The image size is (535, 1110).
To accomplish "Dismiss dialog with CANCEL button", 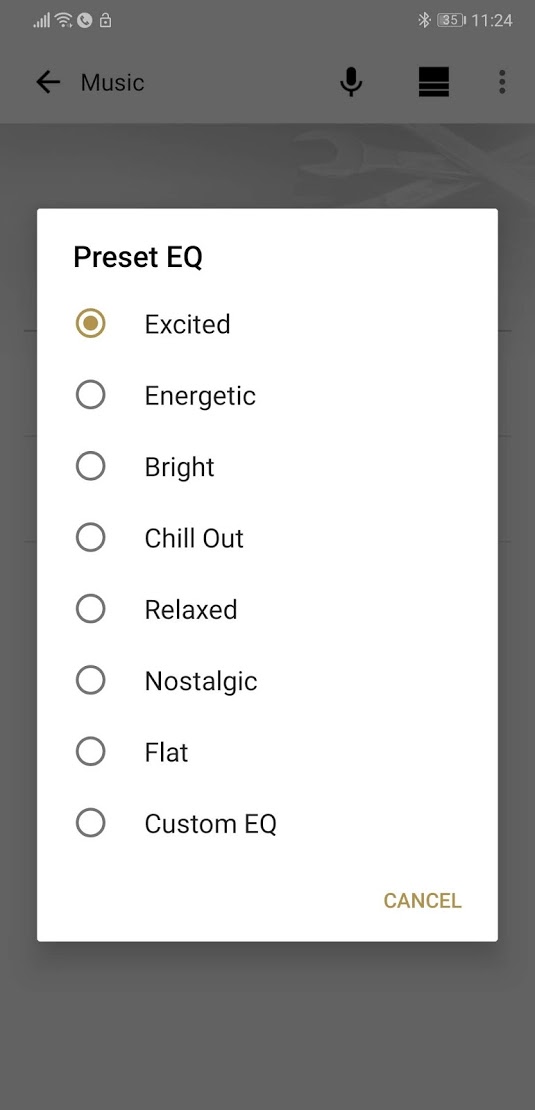I will point(422,900).
